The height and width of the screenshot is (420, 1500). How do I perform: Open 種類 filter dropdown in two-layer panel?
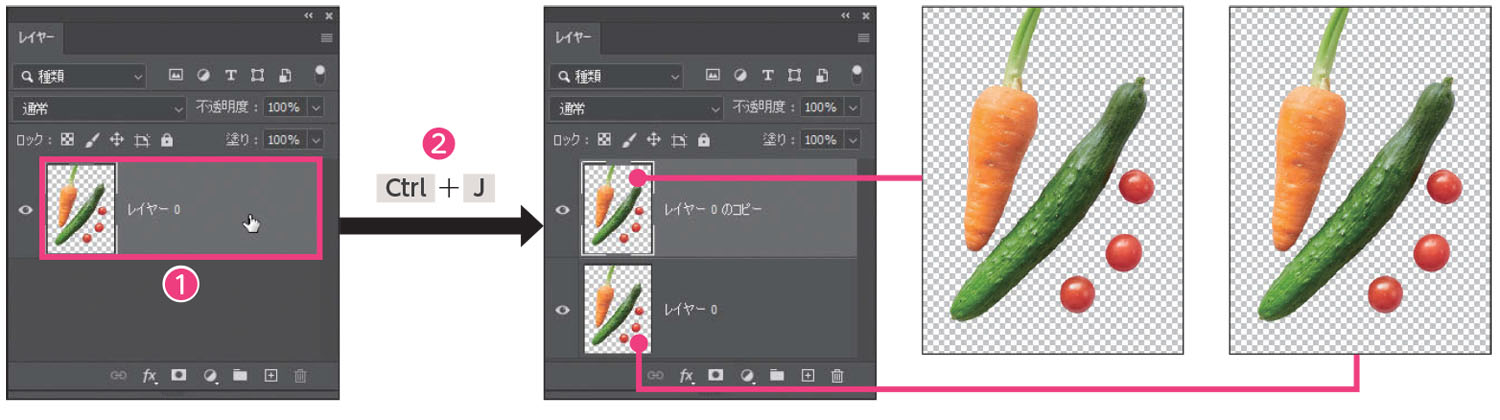coord(618,75)
